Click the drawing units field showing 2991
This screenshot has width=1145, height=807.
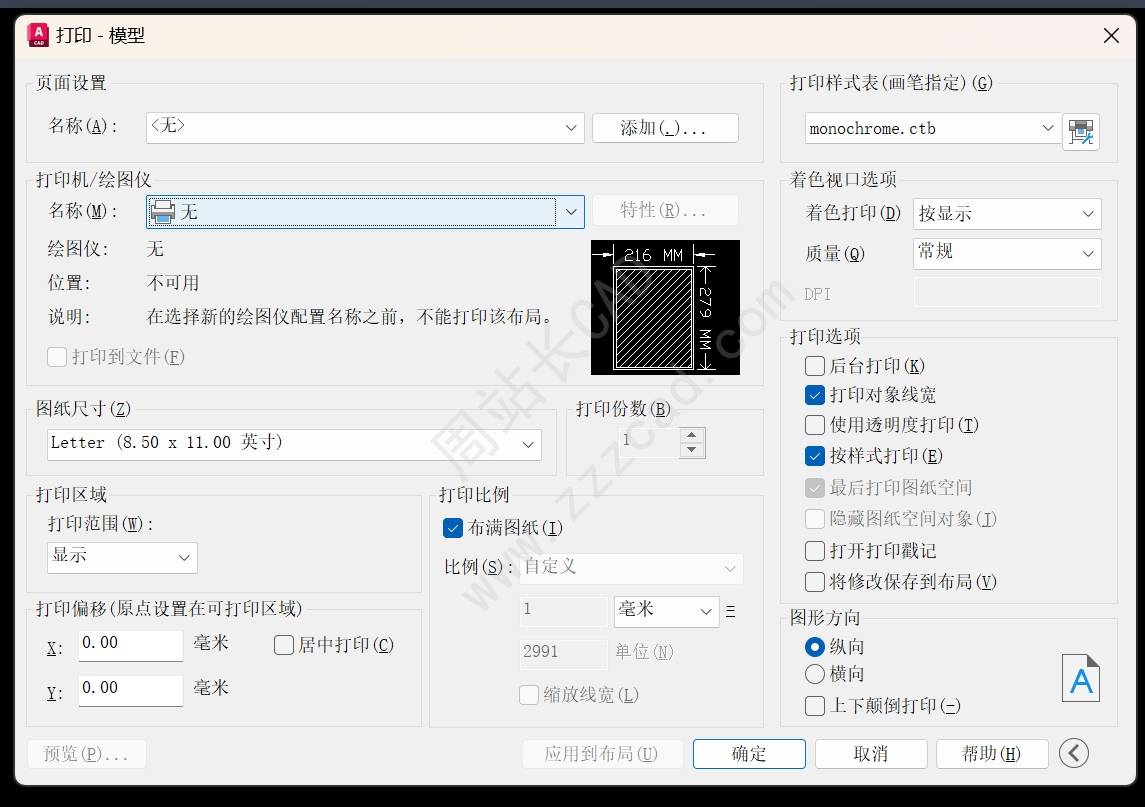pos(563,653)
